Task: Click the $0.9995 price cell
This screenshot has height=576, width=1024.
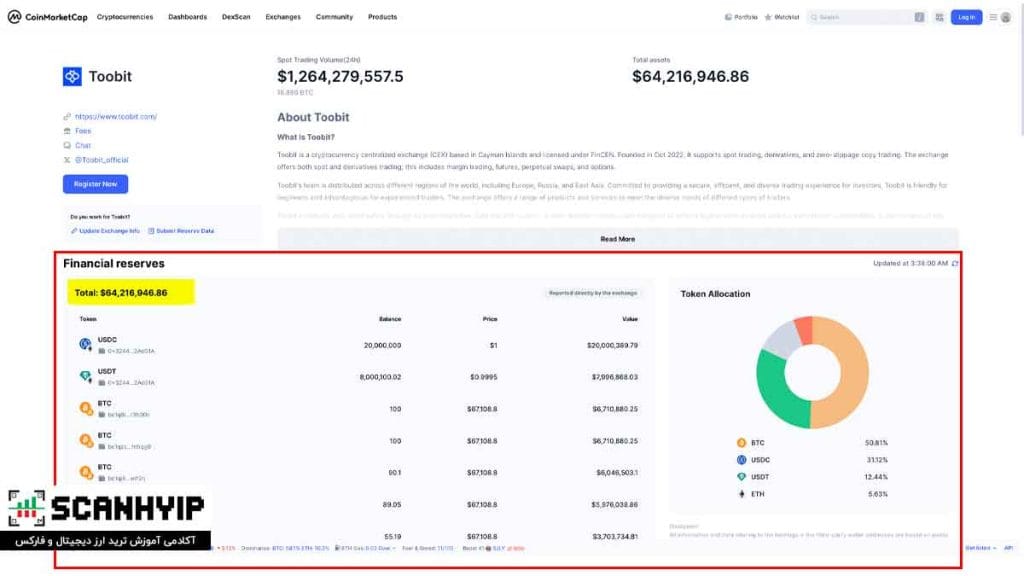Action: click(483, 377)
